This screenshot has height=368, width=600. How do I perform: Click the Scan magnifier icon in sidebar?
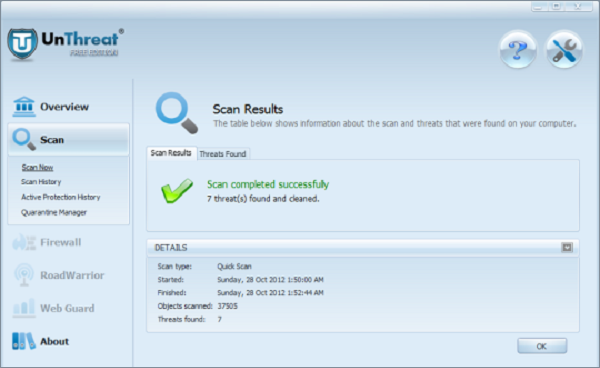(24, 139)
